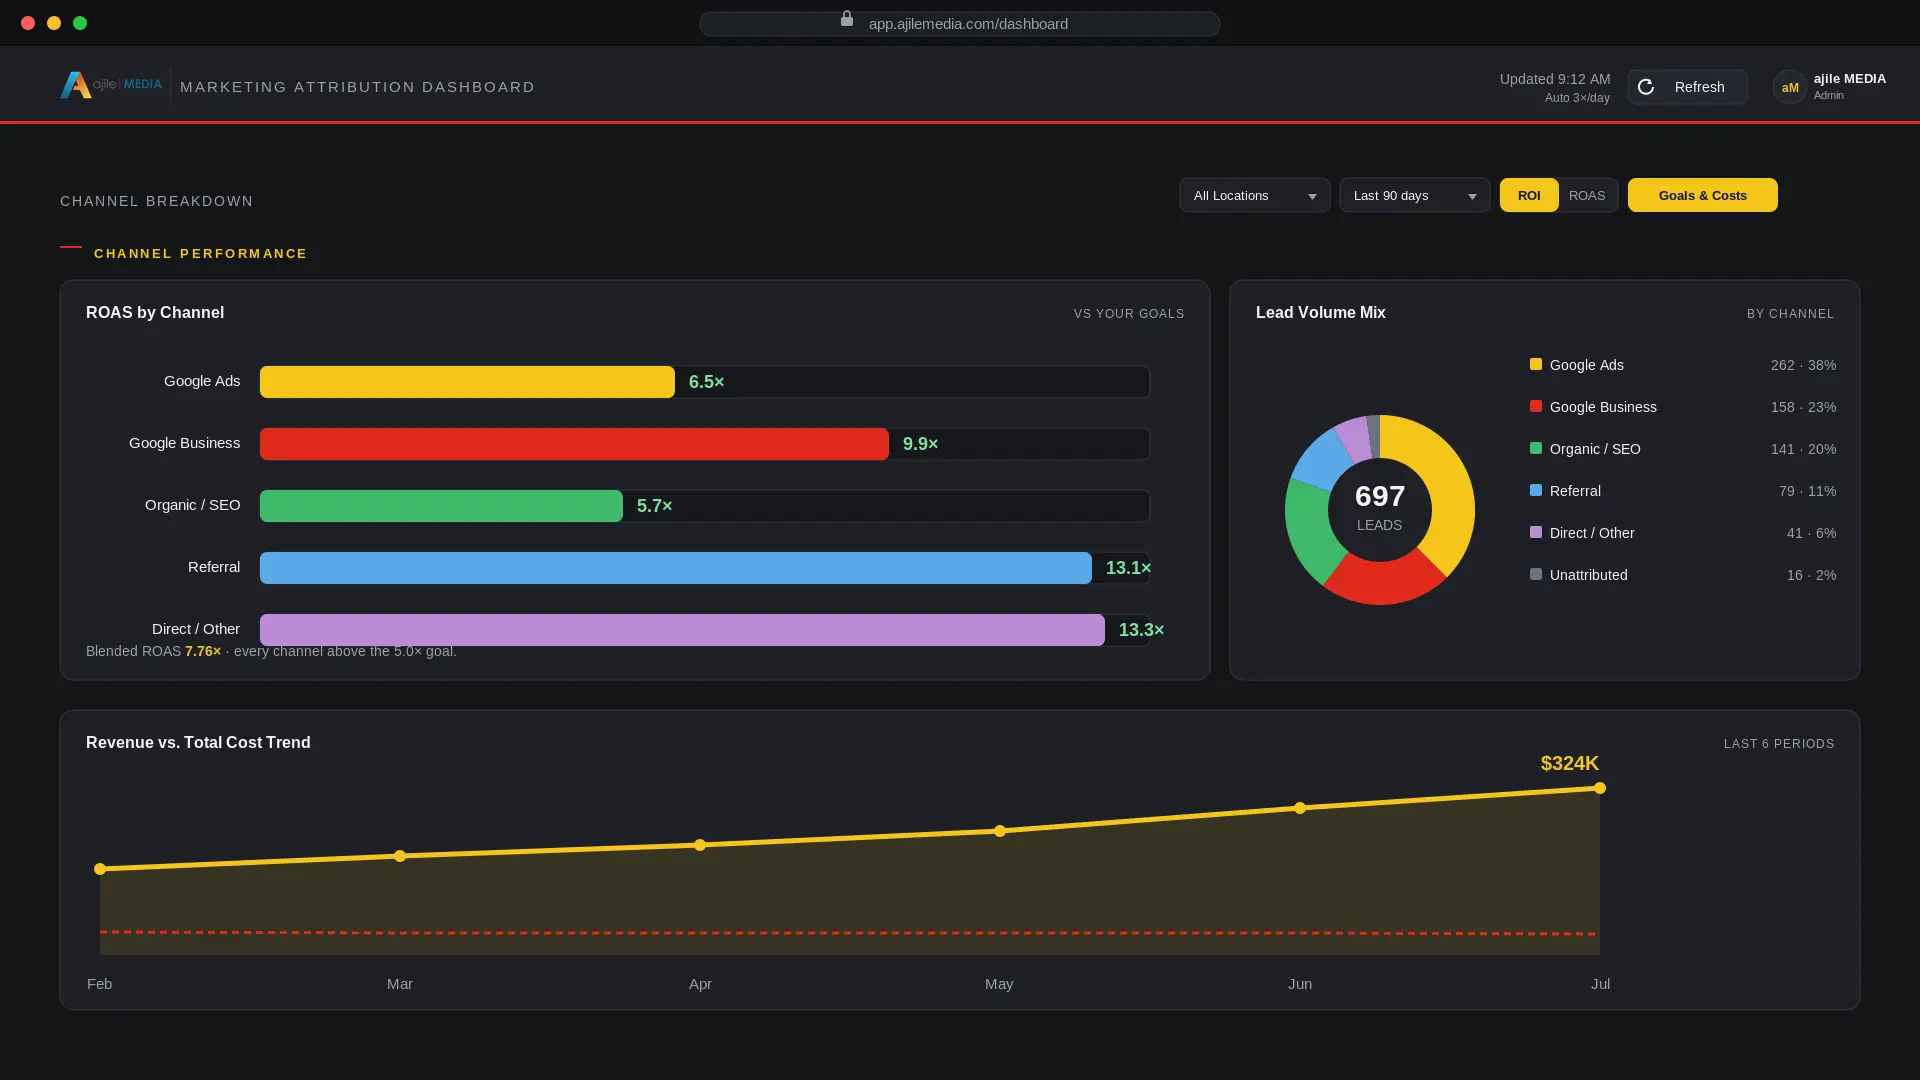The width and height of the screenshot is (1920, 1080).
Task: Click the Direct / Other purple ROAS bar
Action: point(682,630)
